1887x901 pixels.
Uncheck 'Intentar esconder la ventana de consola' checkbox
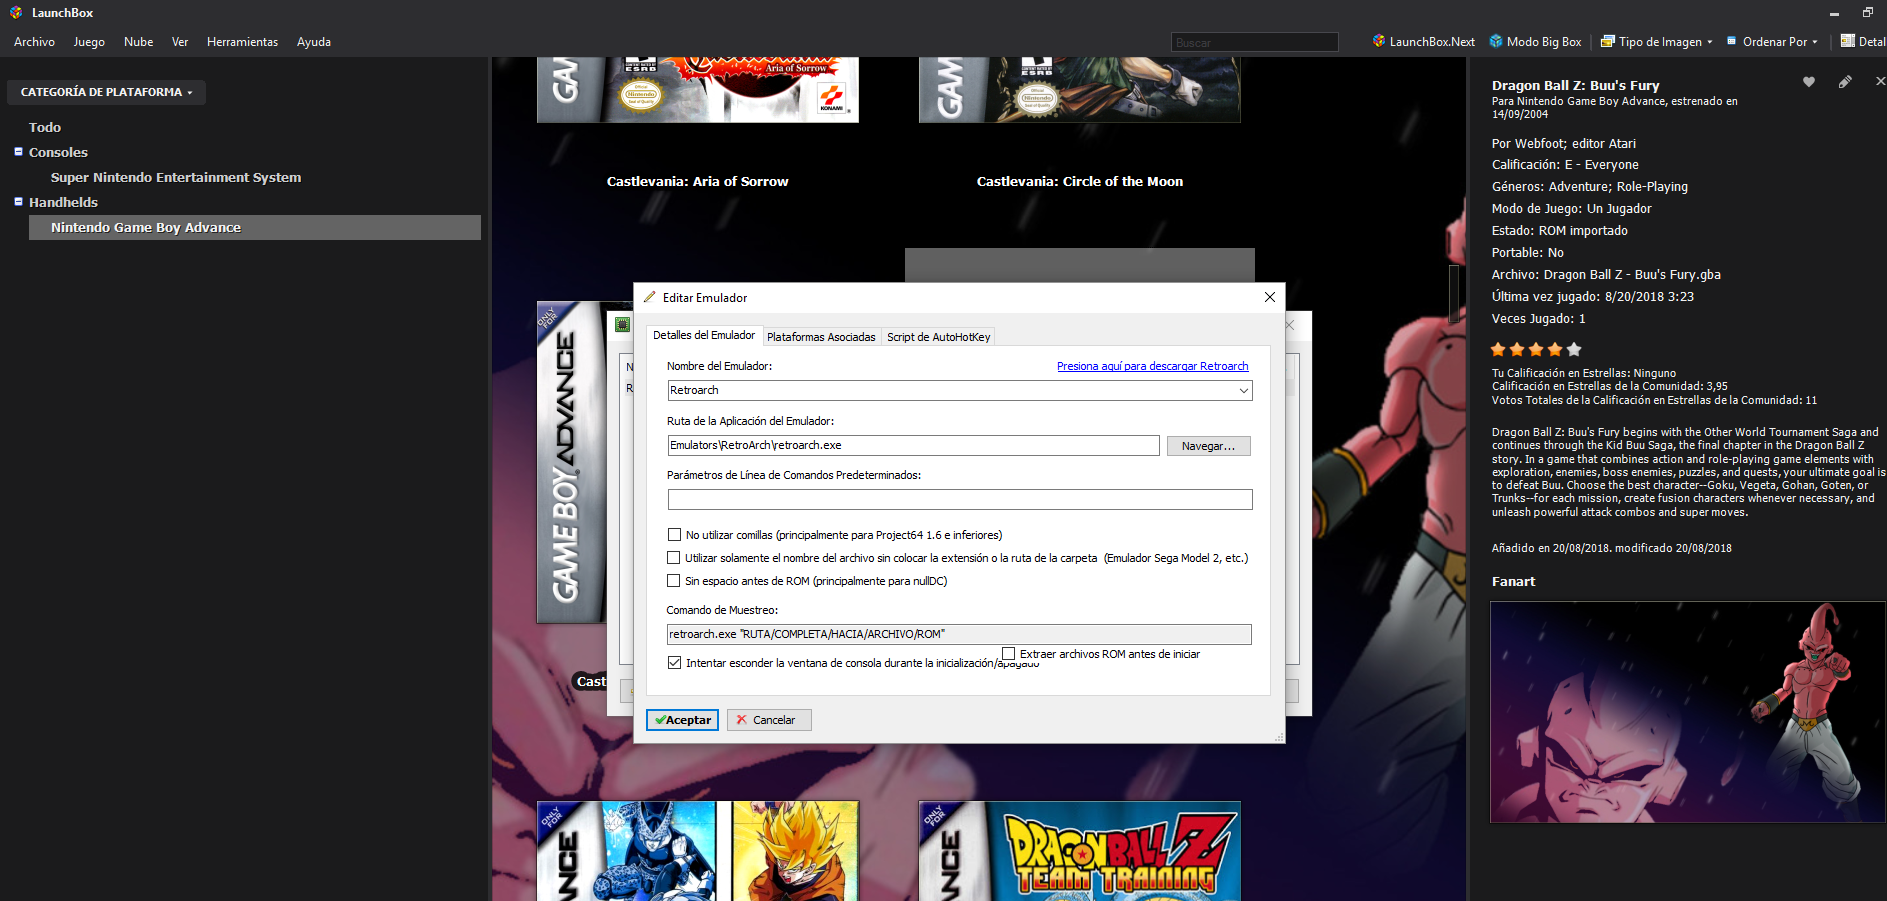(x=675, y=663)
